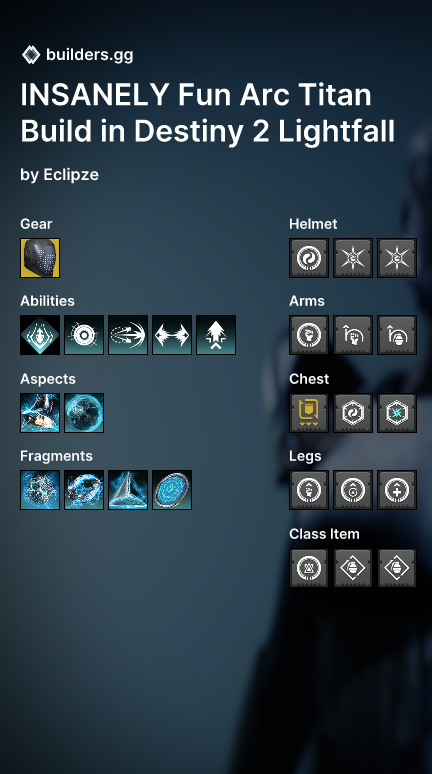The image size is (432, 774).
Task: Select the grenade-with-arrow mod under Arms
Action: click(397, 335)
